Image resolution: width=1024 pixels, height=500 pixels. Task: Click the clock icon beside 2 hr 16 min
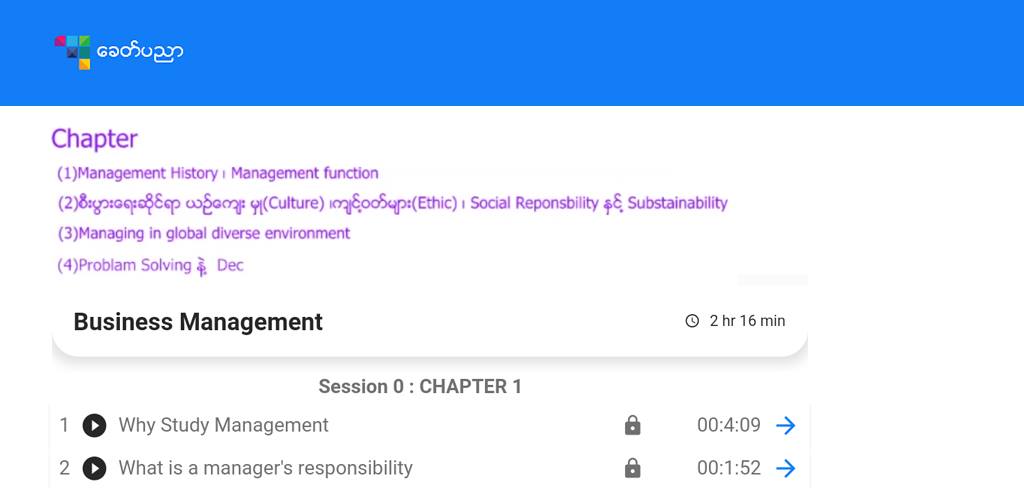click(692, 321)
